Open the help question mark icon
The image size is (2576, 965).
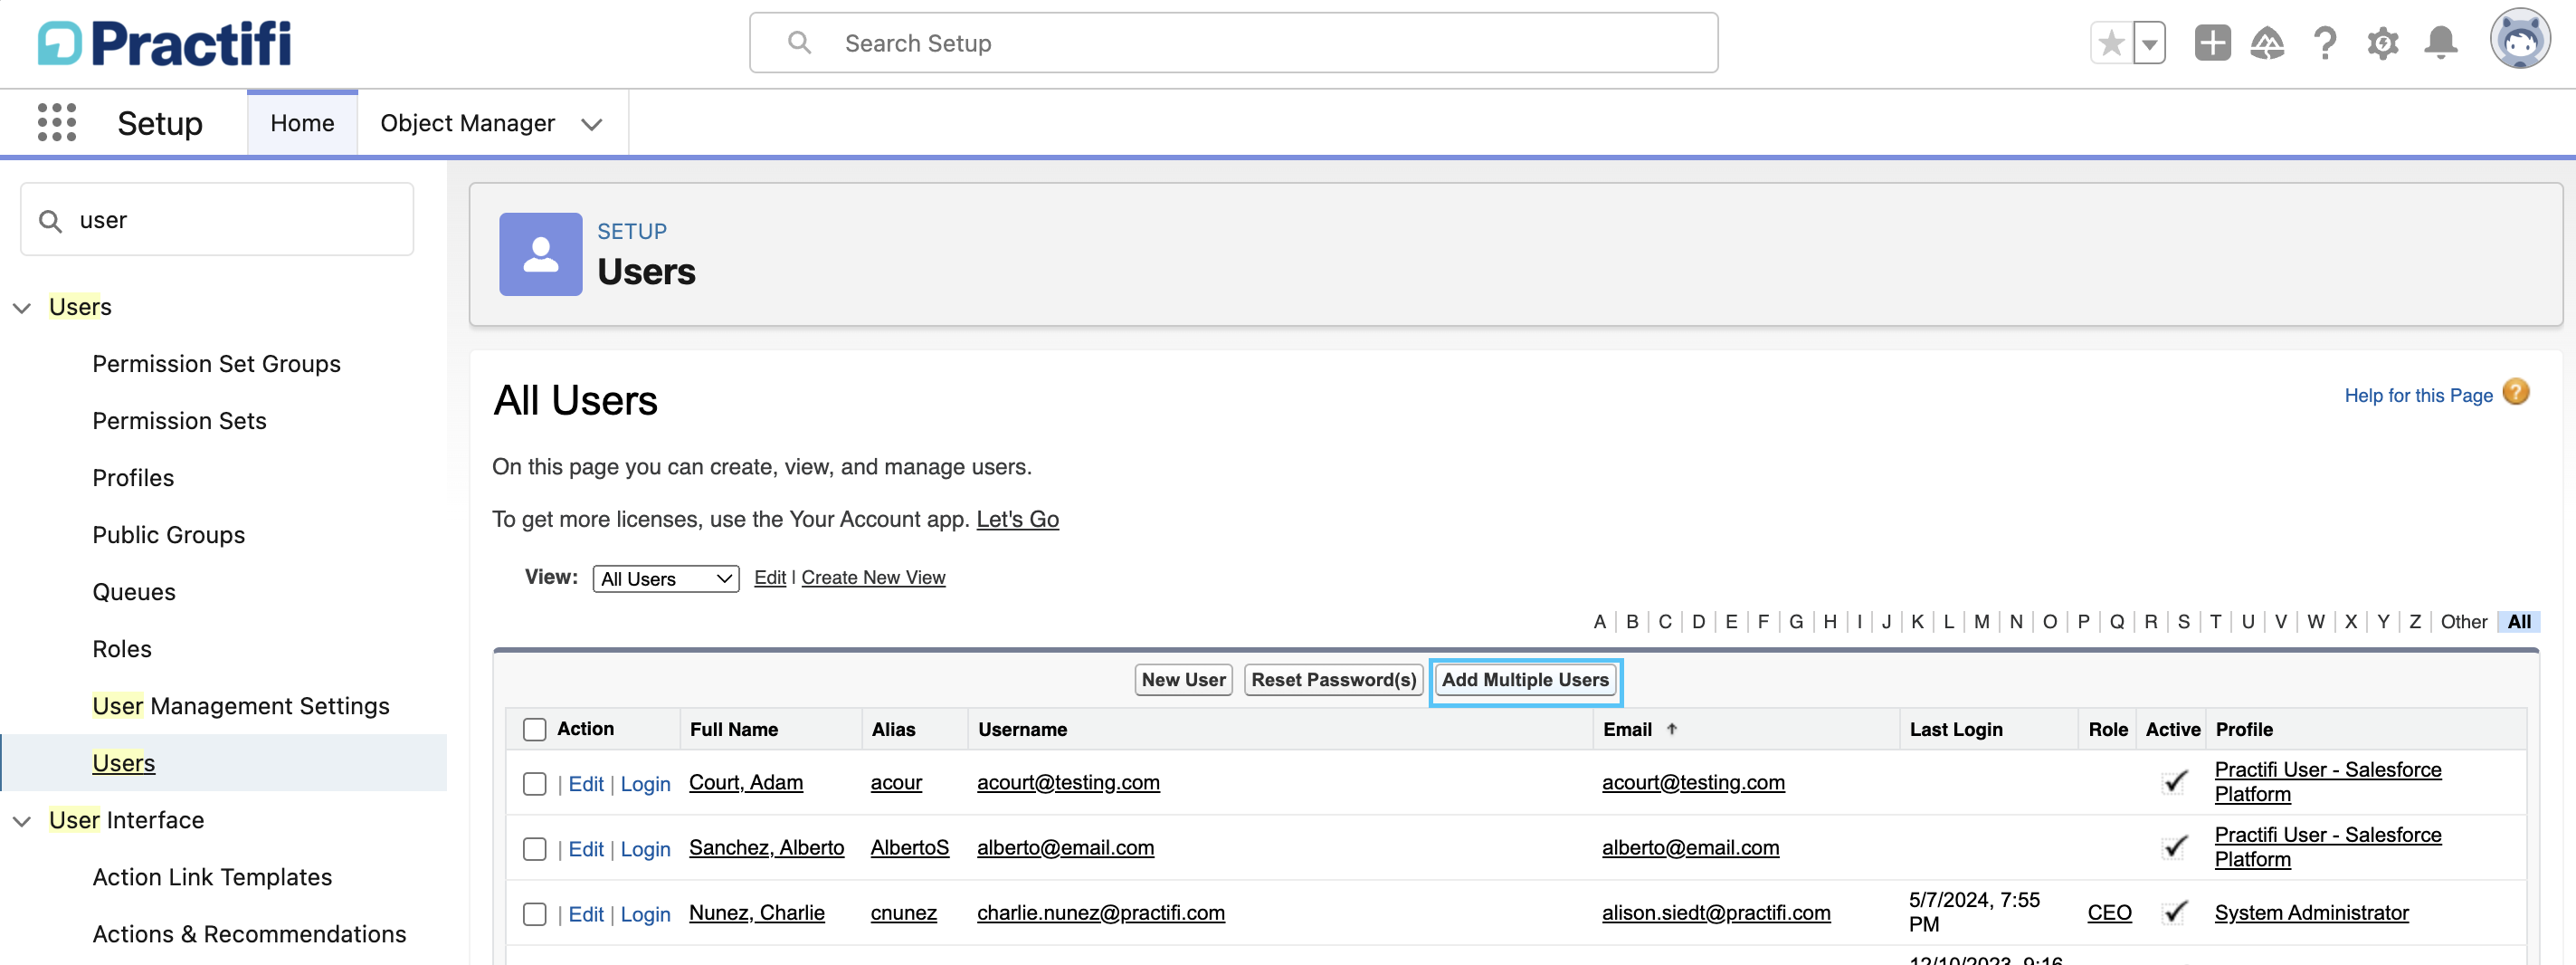(2325, 43)
